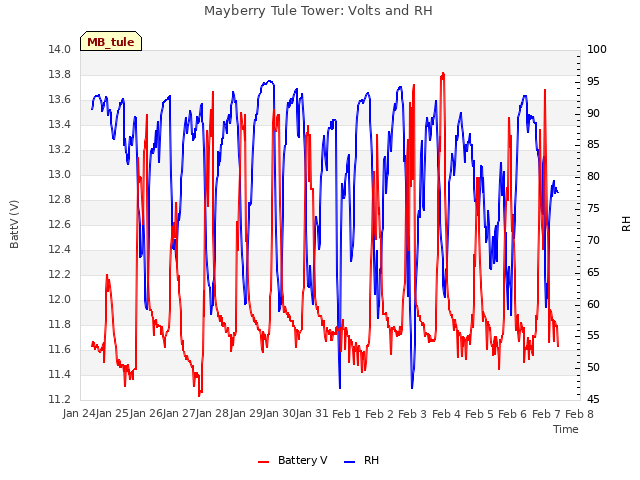The image size is (640, 480).
Task: Click the Jan 27 x-axis tick label
Action: point(179,414)
